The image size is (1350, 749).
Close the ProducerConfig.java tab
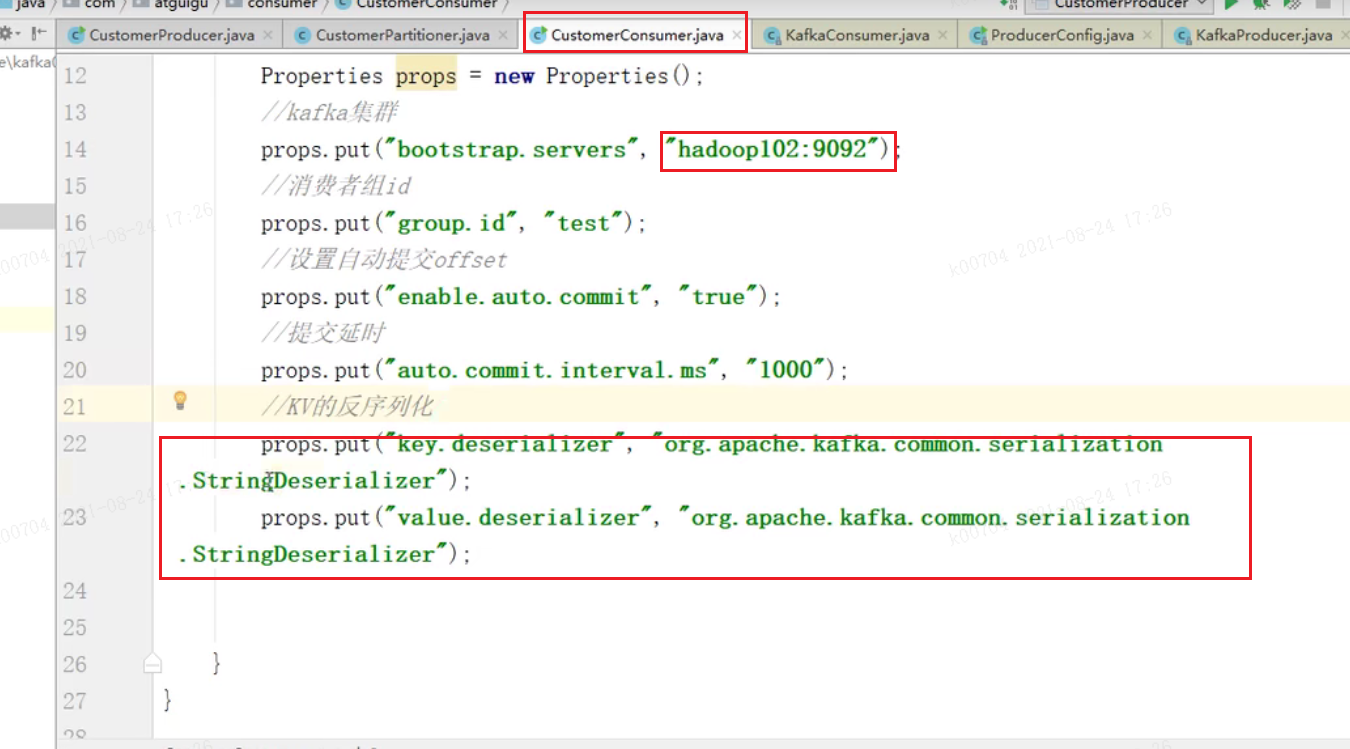1147,35
